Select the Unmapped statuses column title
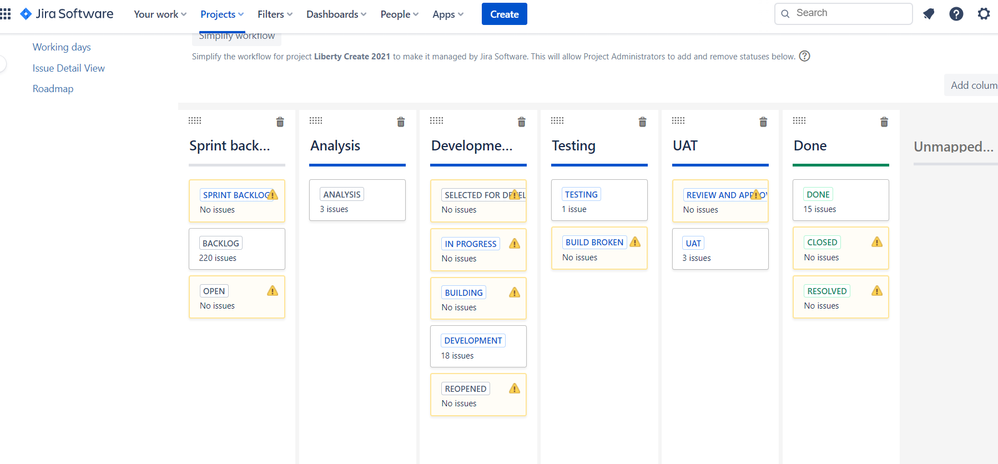The image size is (998, 464). [954, 147]
